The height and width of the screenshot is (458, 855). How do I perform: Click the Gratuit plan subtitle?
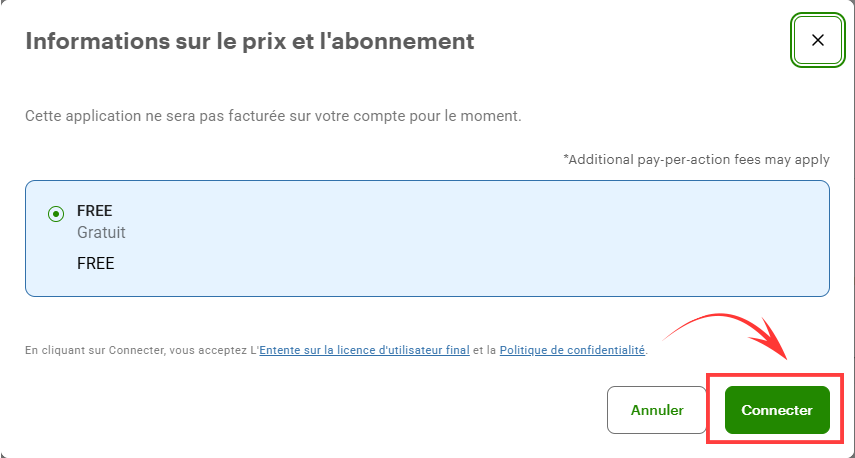[x=101, y=233]
